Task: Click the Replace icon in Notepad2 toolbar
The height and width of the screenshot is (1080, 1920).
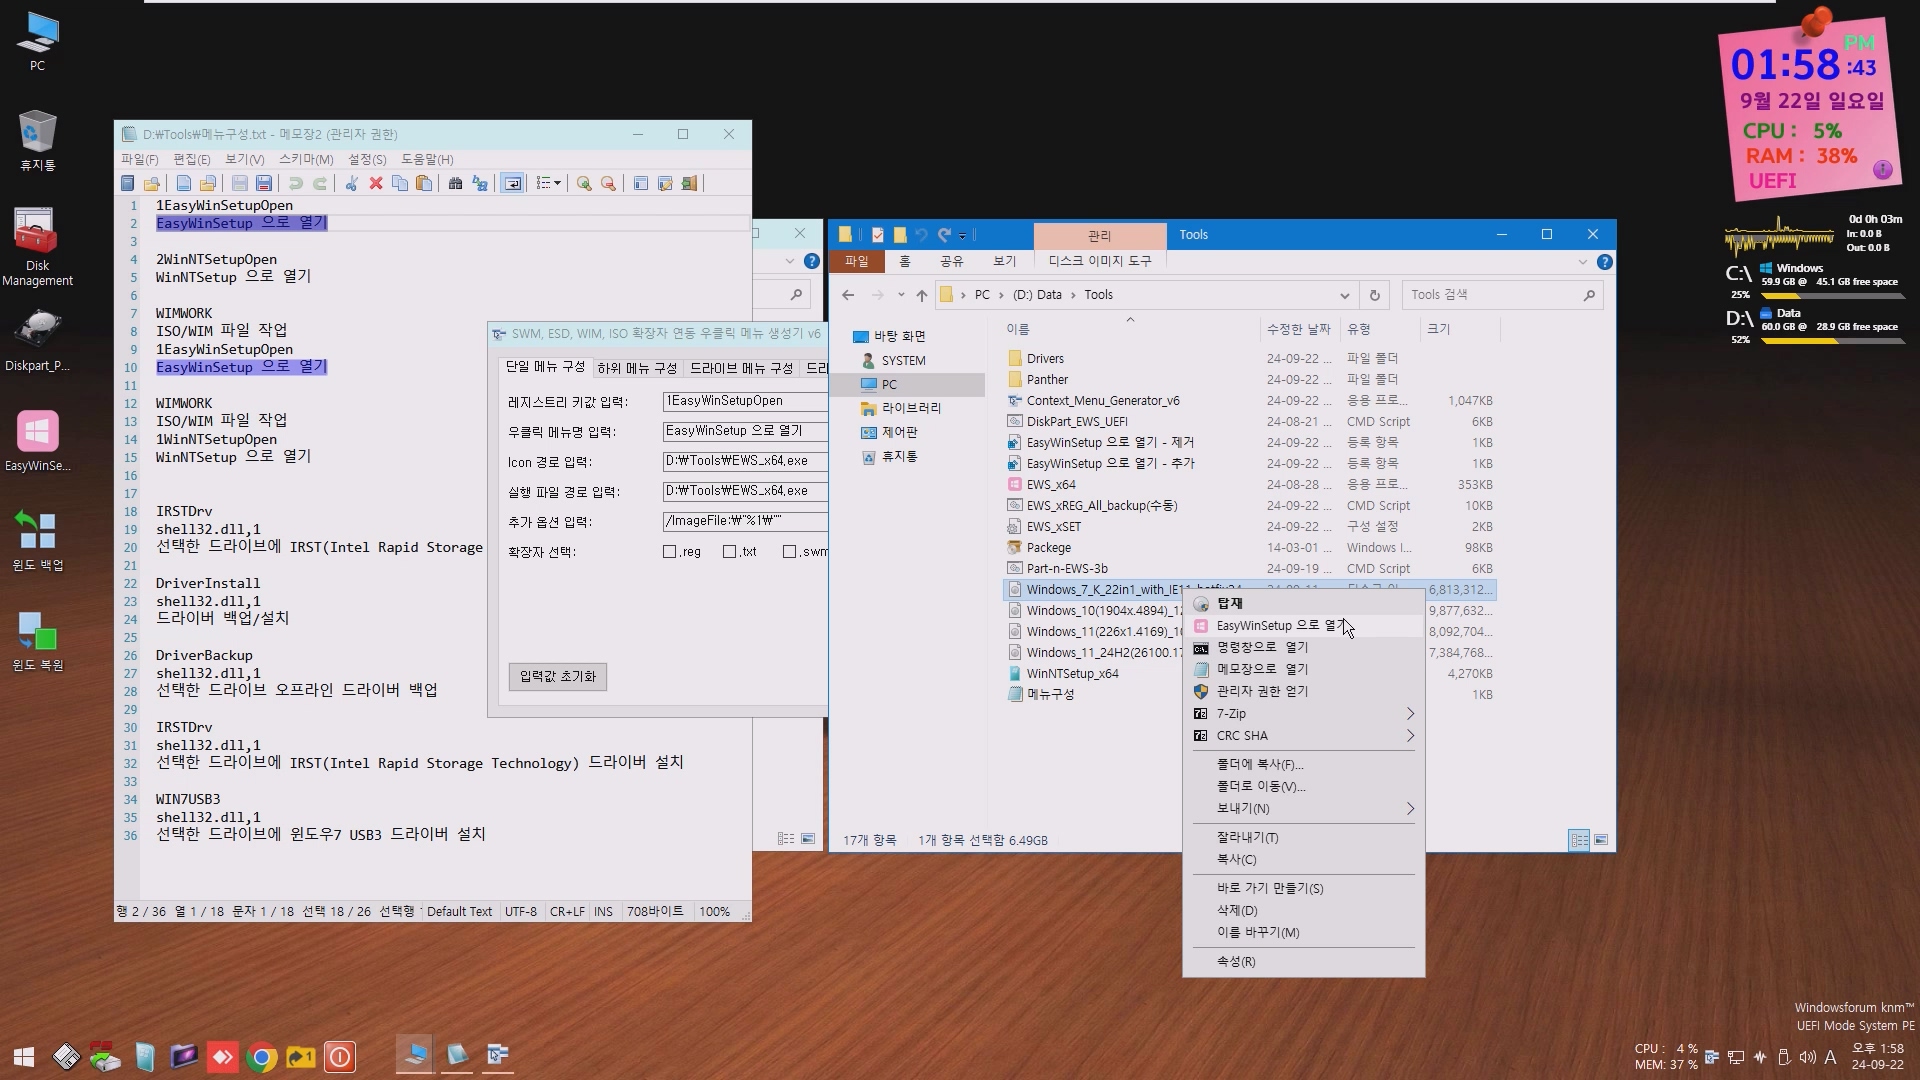Action: 480,184
